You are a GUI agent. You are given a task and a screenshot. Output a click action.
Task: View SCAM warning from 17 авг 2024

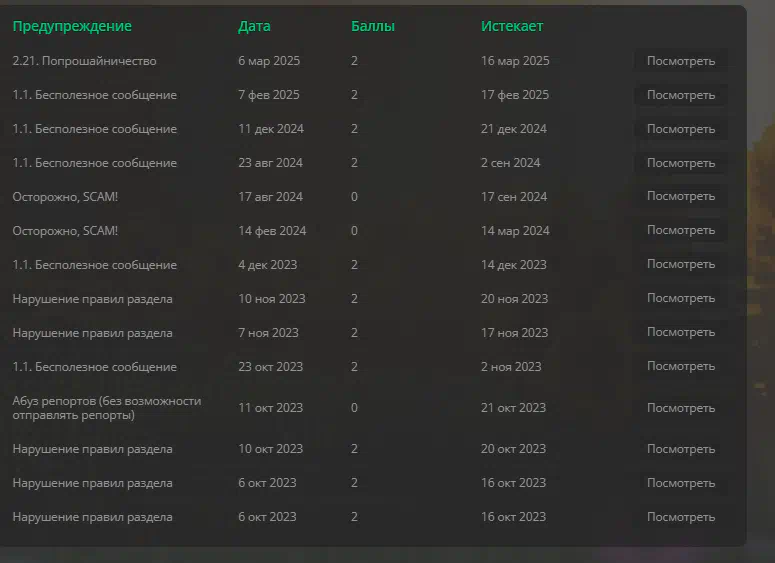[681, 196]
